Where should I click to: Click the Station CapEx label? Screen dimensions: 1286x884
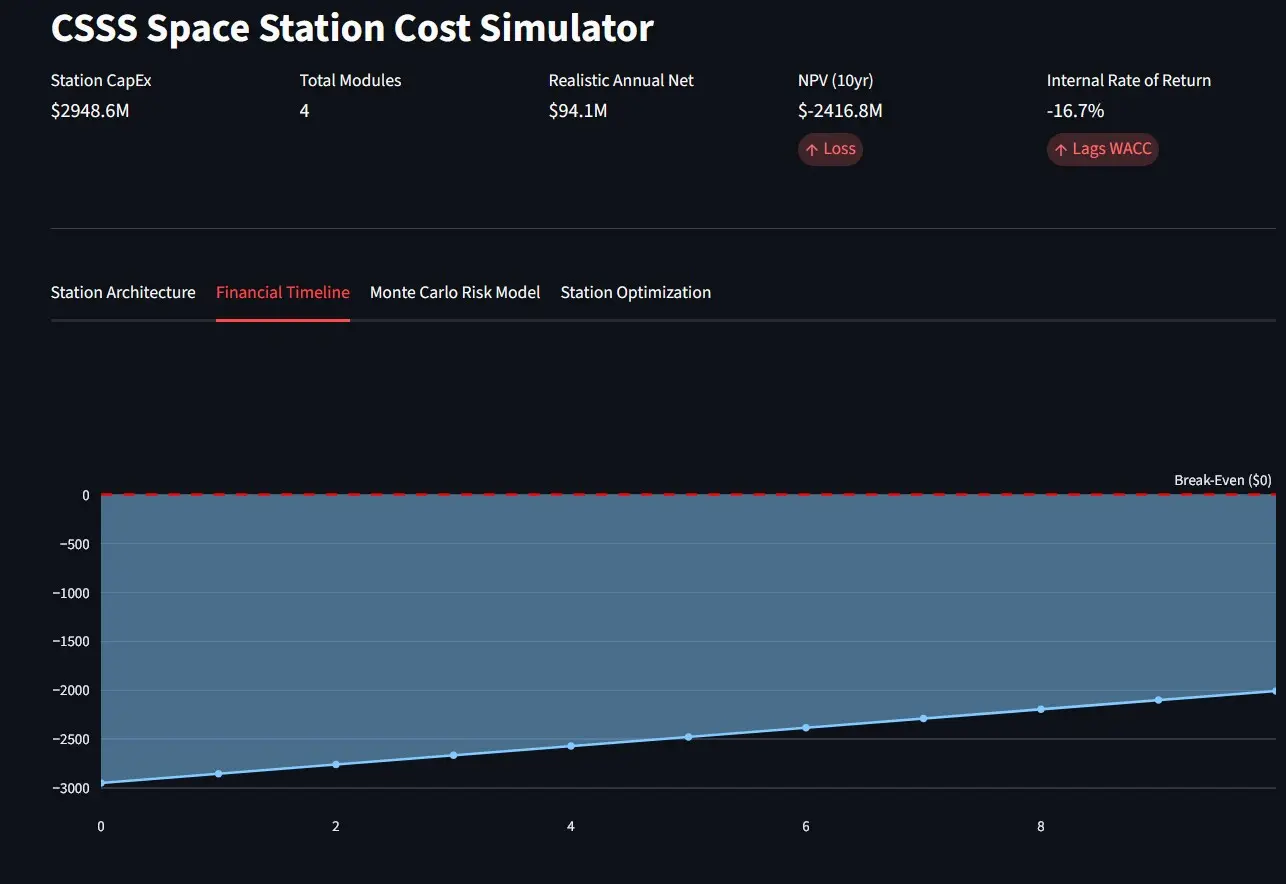click(101, 80)
